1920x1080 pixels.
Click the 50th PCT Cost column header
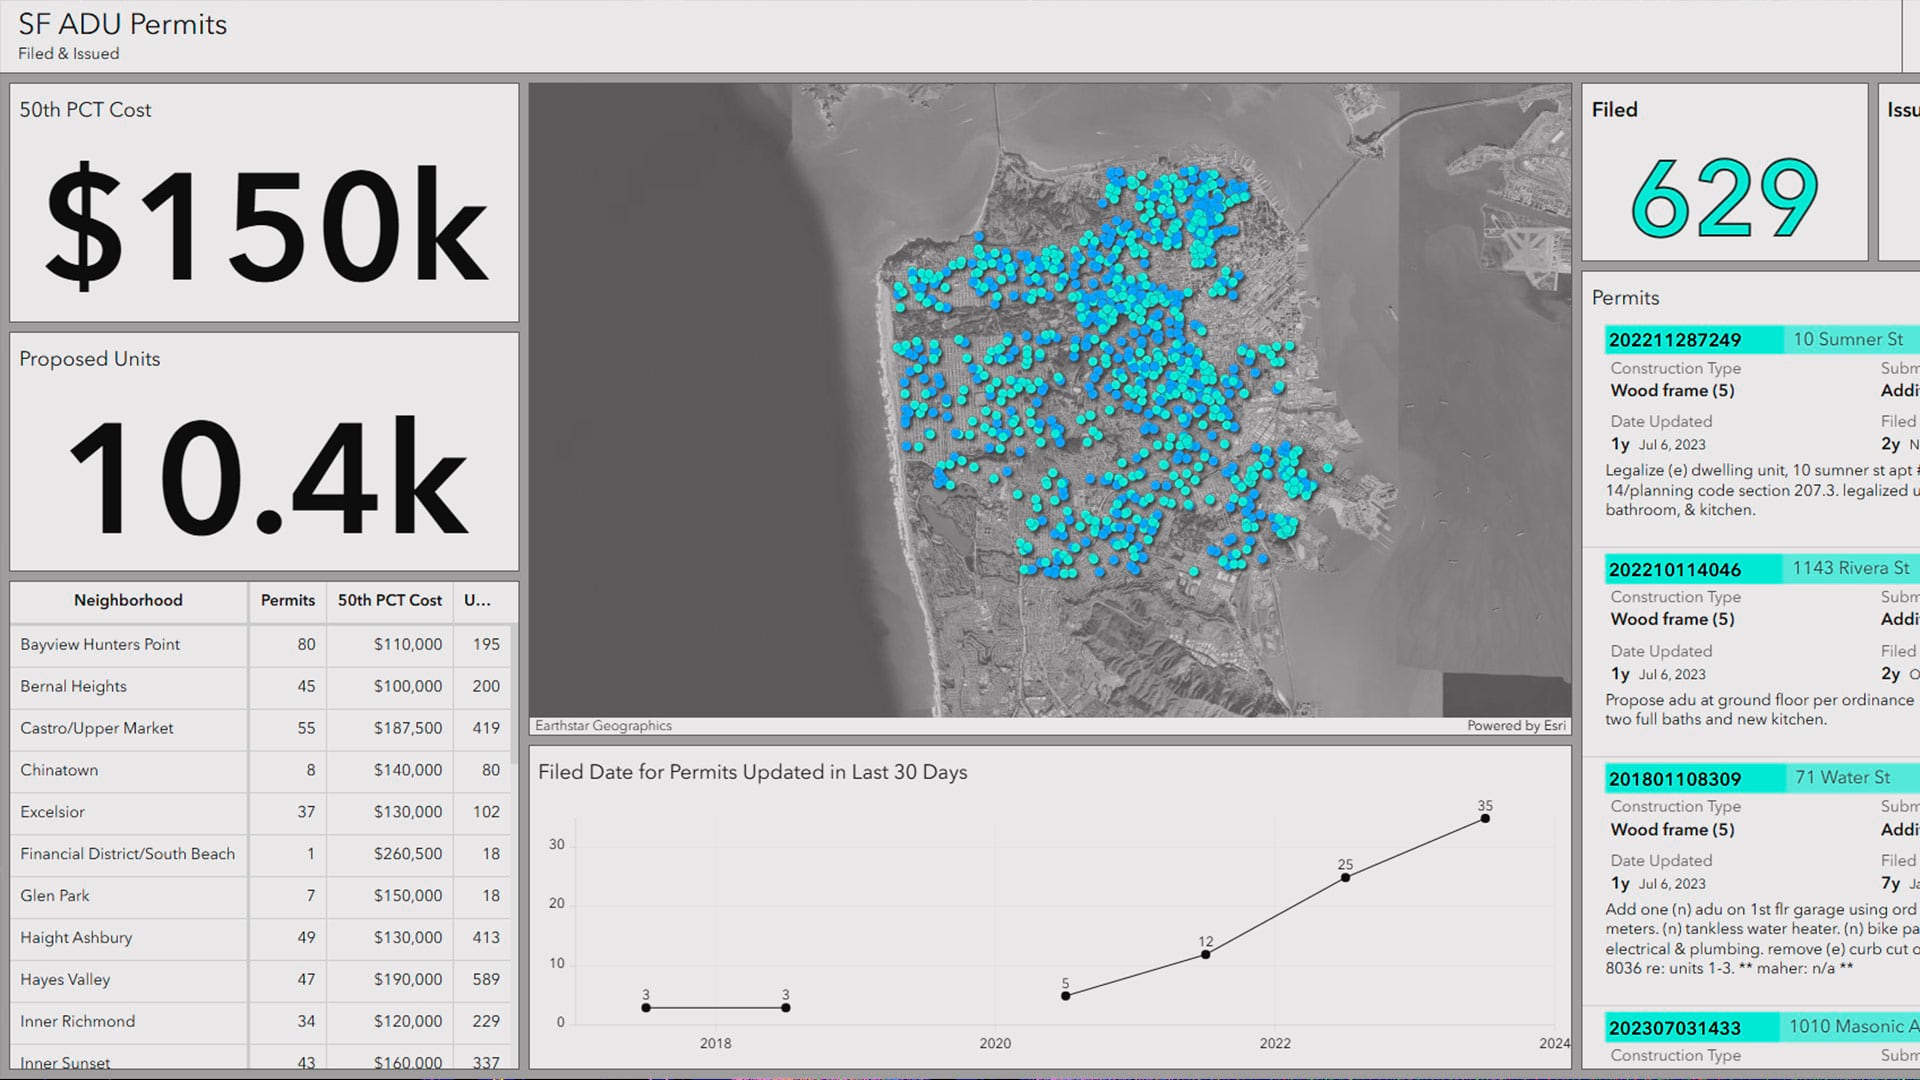pos(389,600)
